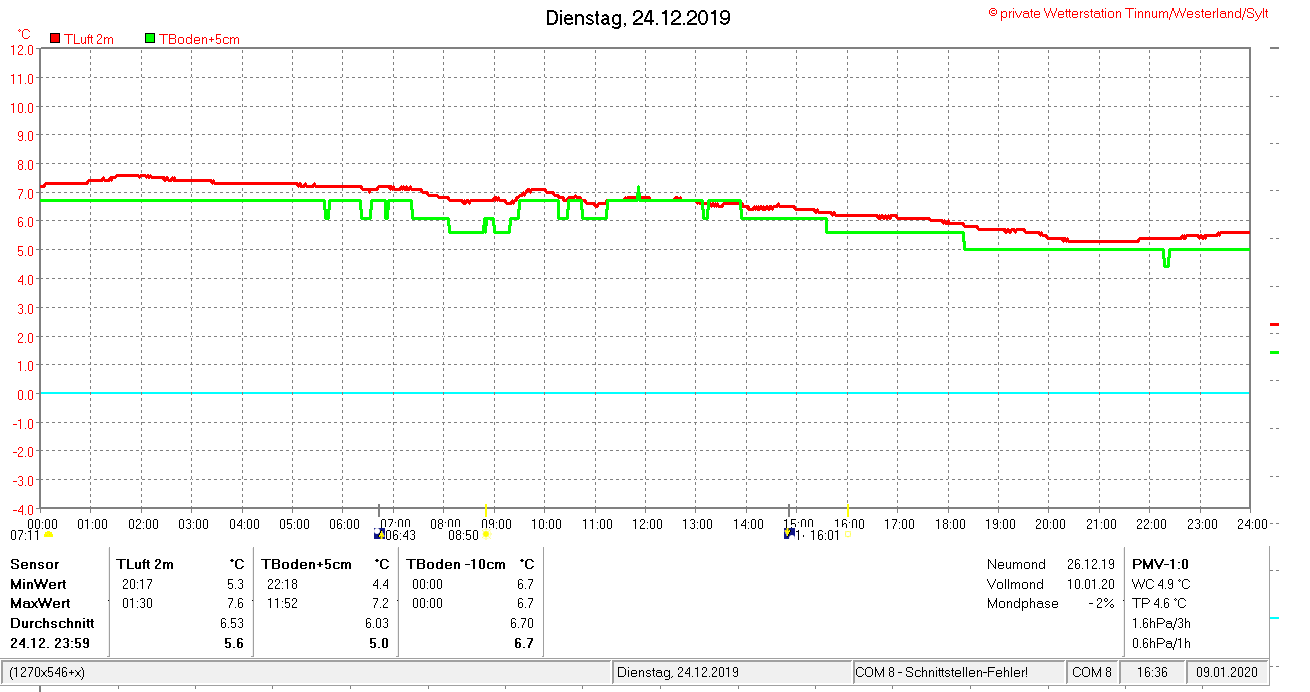
Task: Click the sunset icon right of 16:01
Action: (849, 535)
